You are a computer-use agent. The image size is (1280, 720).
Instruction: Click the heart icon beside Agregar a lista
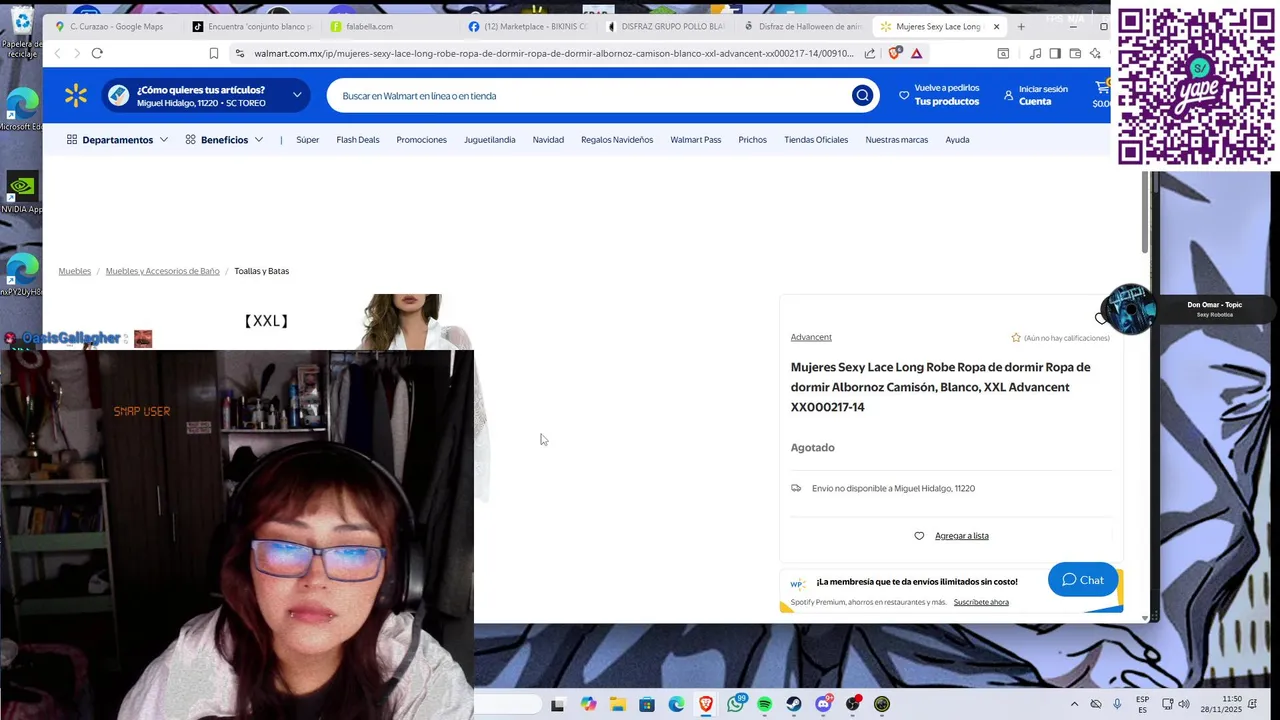pyautogui.click(x=919, y=536)
